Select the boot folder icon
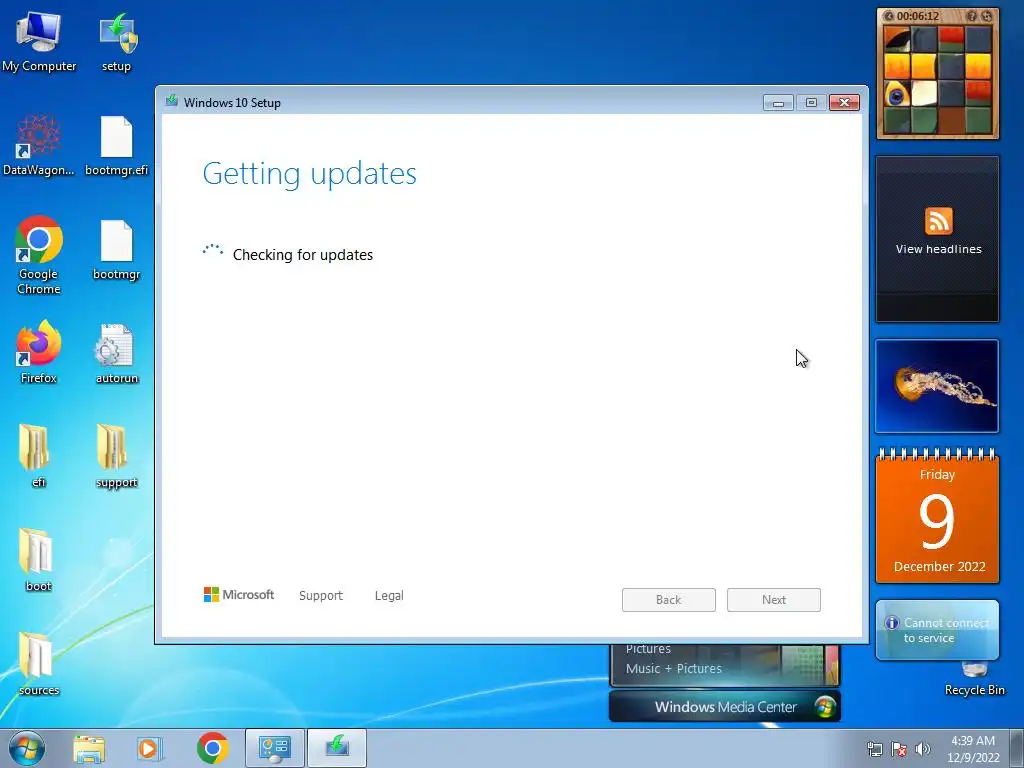 [x=37, y=560]
